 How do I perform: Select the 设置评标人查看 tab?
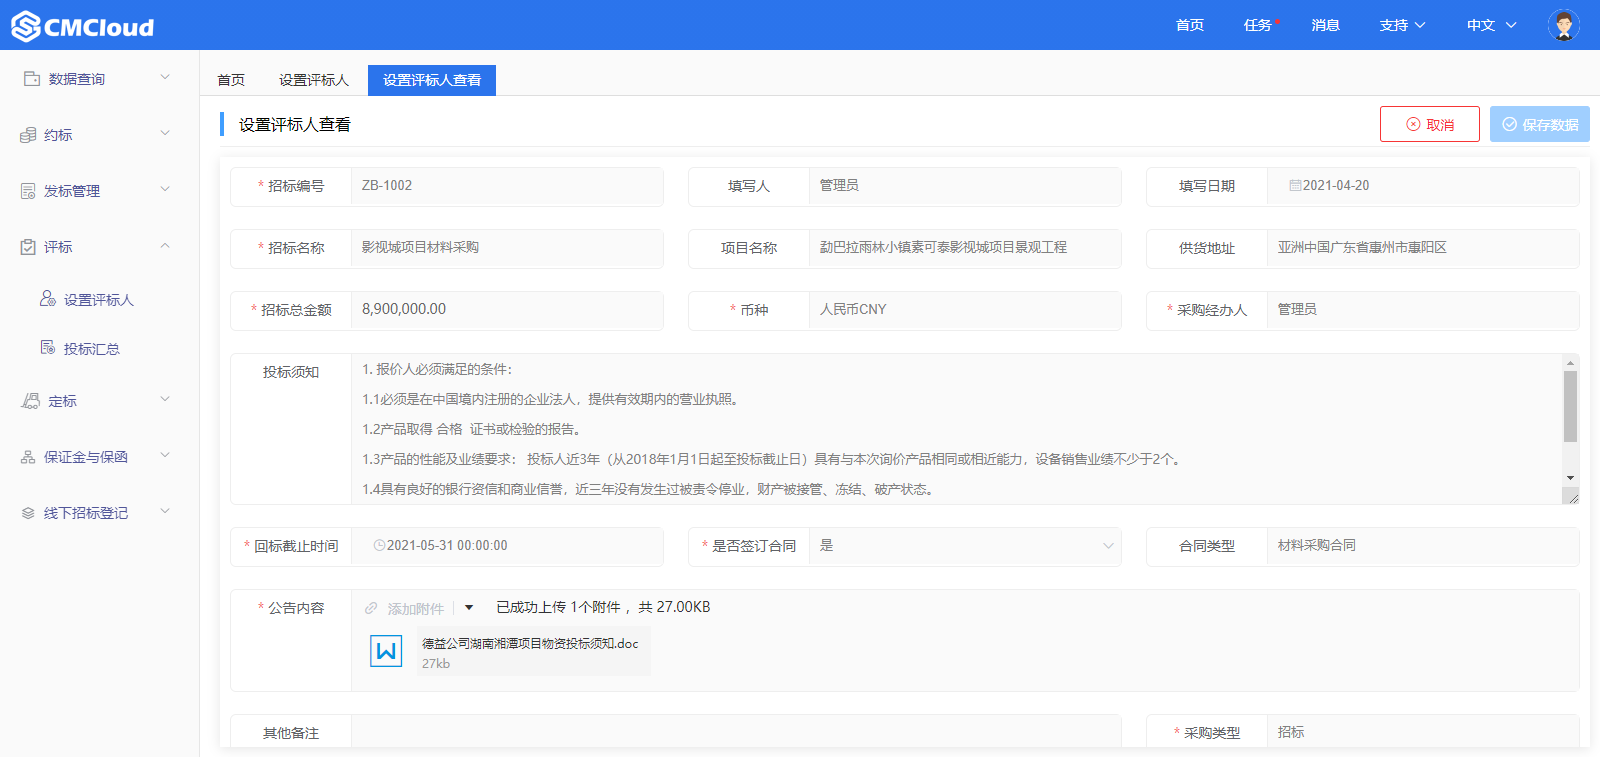point(432,80)
